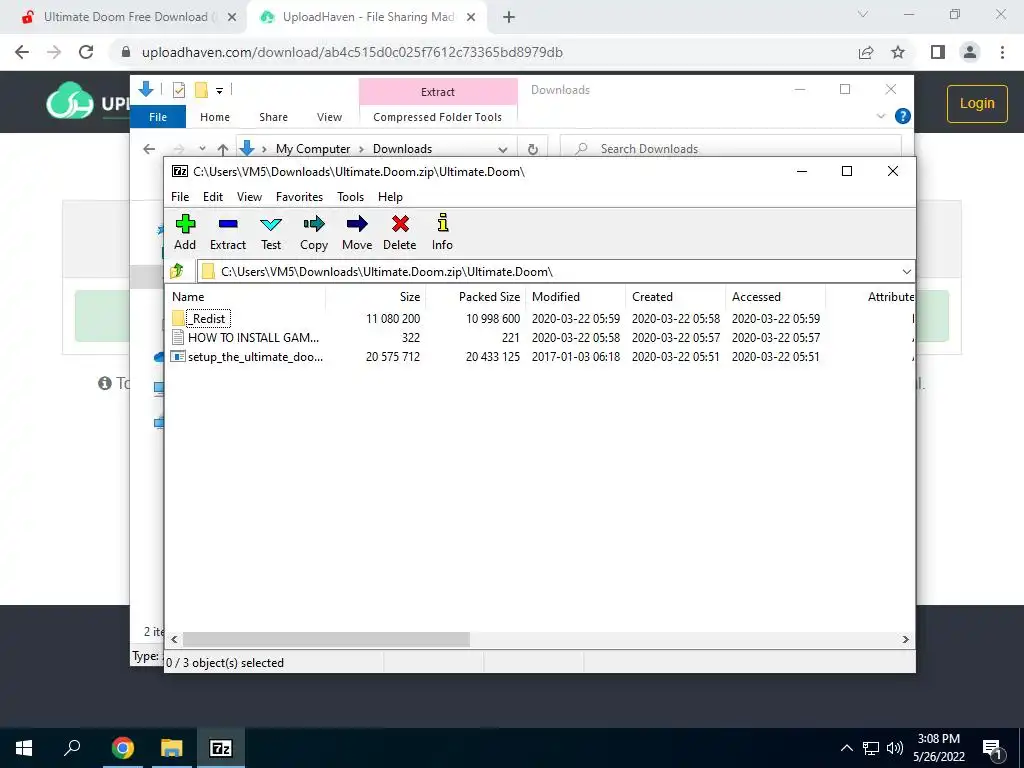Click the Copy toolbar button in 7-Zip
Screen dimensions: 1024x768
point(313,232)
